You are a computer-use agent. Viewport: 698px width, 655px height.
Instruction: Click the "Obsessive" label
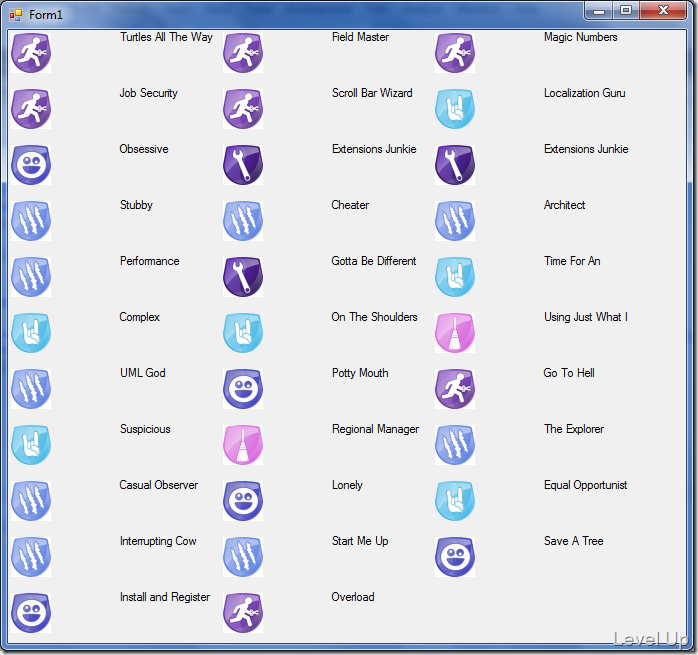point(144,149)
